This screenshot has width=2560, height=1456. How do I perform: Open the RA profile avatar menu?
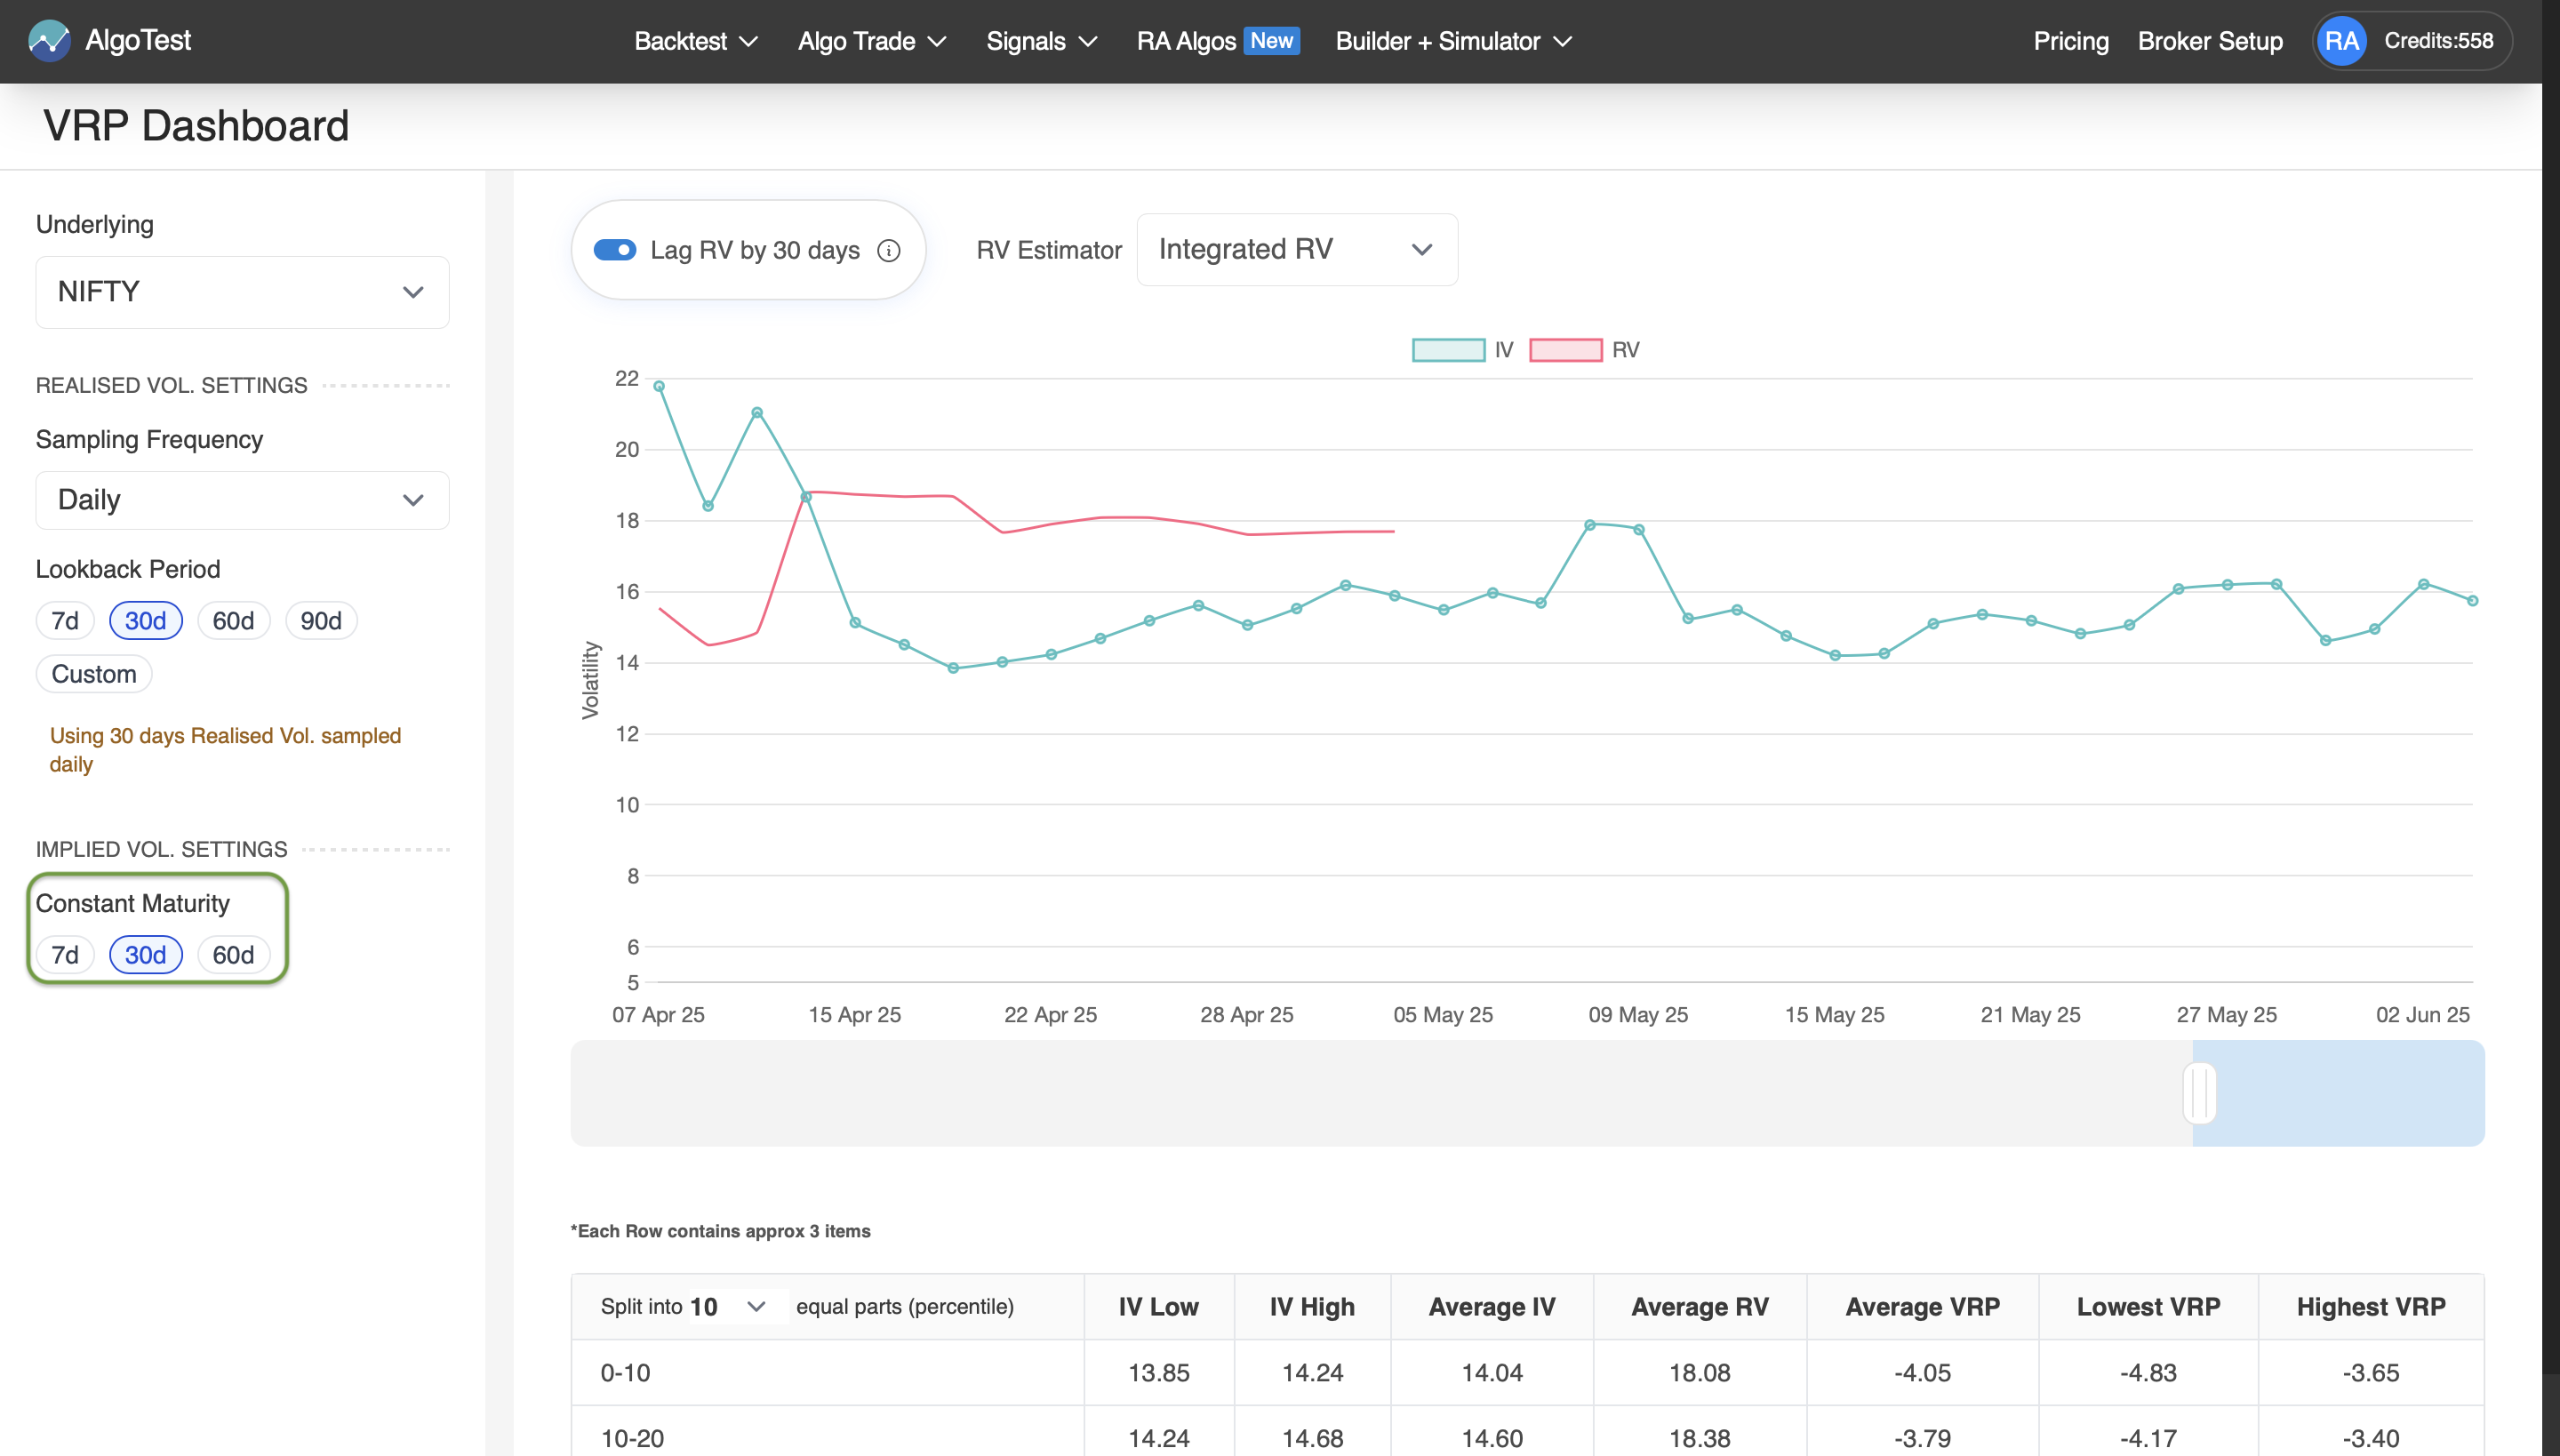click(x=2344, y=40)
